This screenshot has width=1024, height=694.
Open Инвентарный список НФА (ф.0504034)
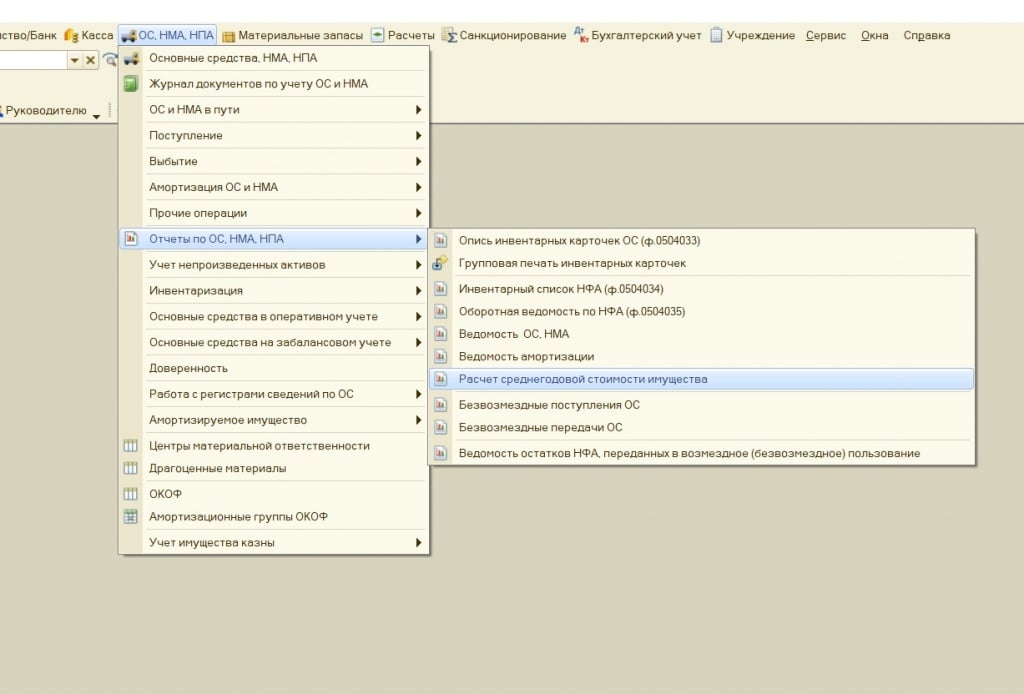(x=560, y=289)
